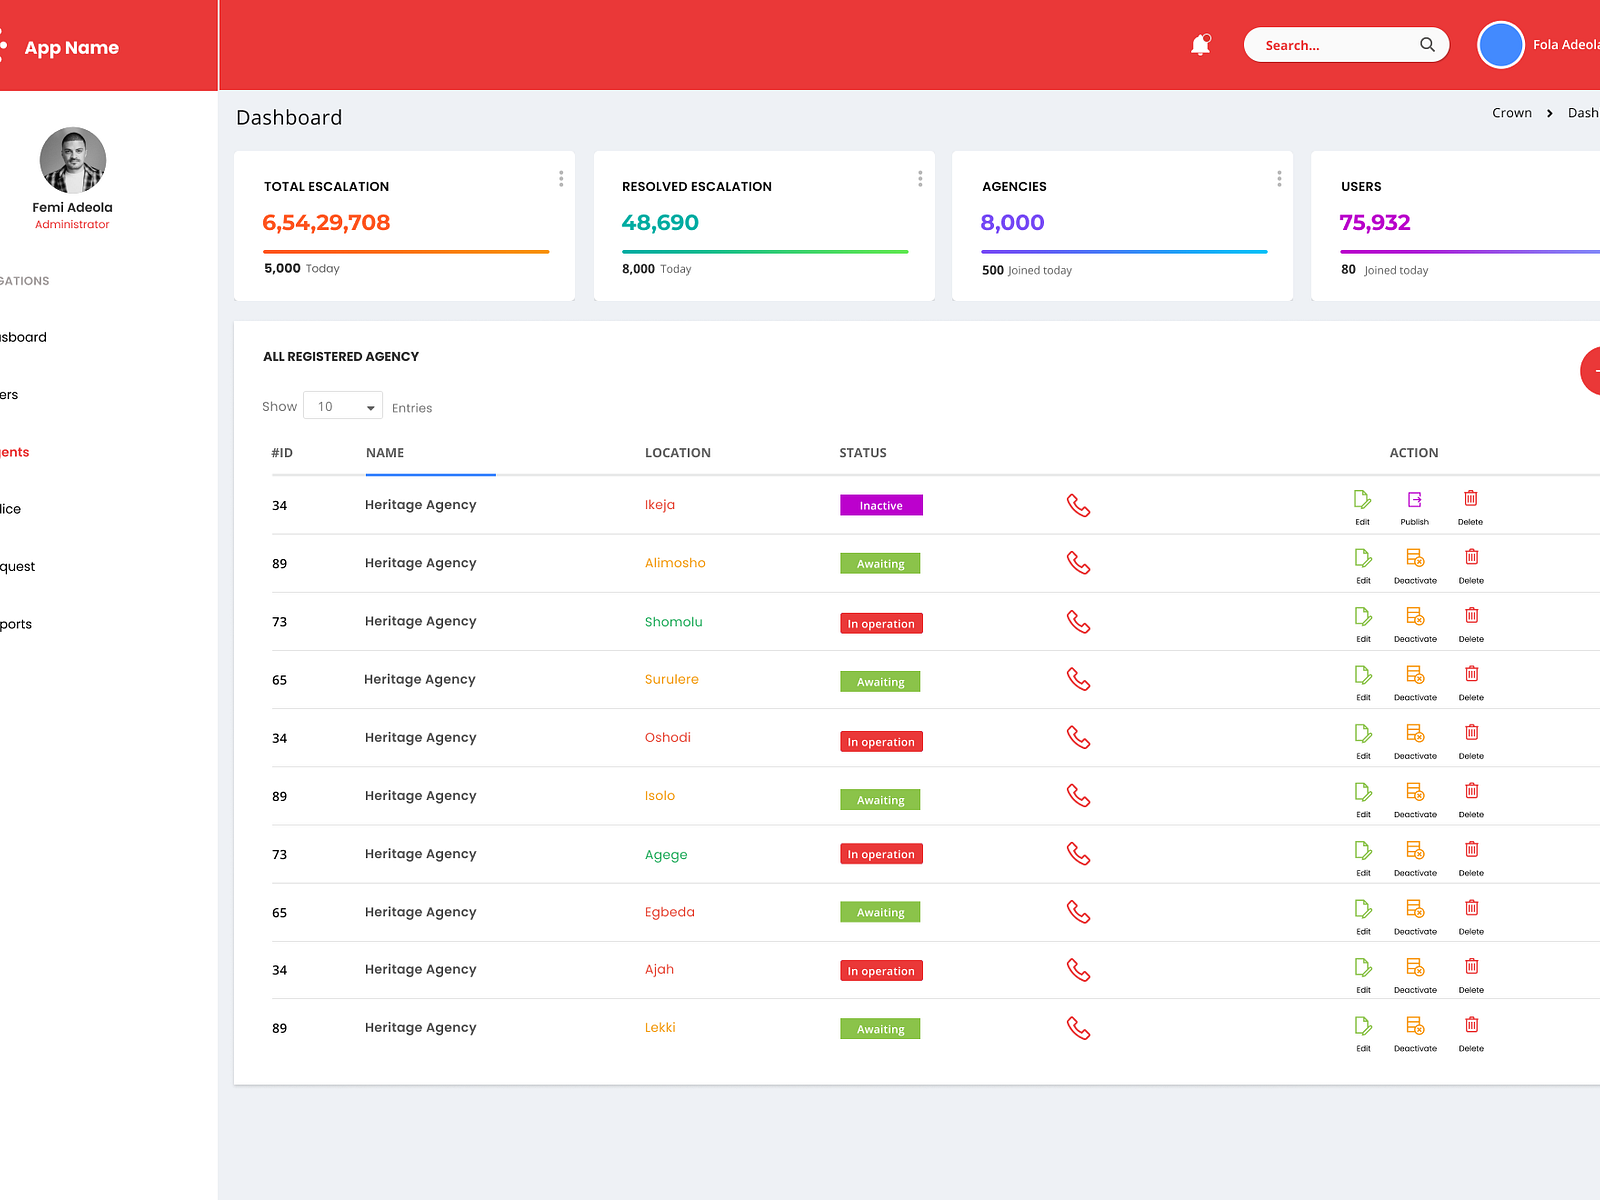The width and height of the screenshot is (1600, 1200).
Task: Select Dashboard in the sidebar navigation
Action: (x=22, y=337)
